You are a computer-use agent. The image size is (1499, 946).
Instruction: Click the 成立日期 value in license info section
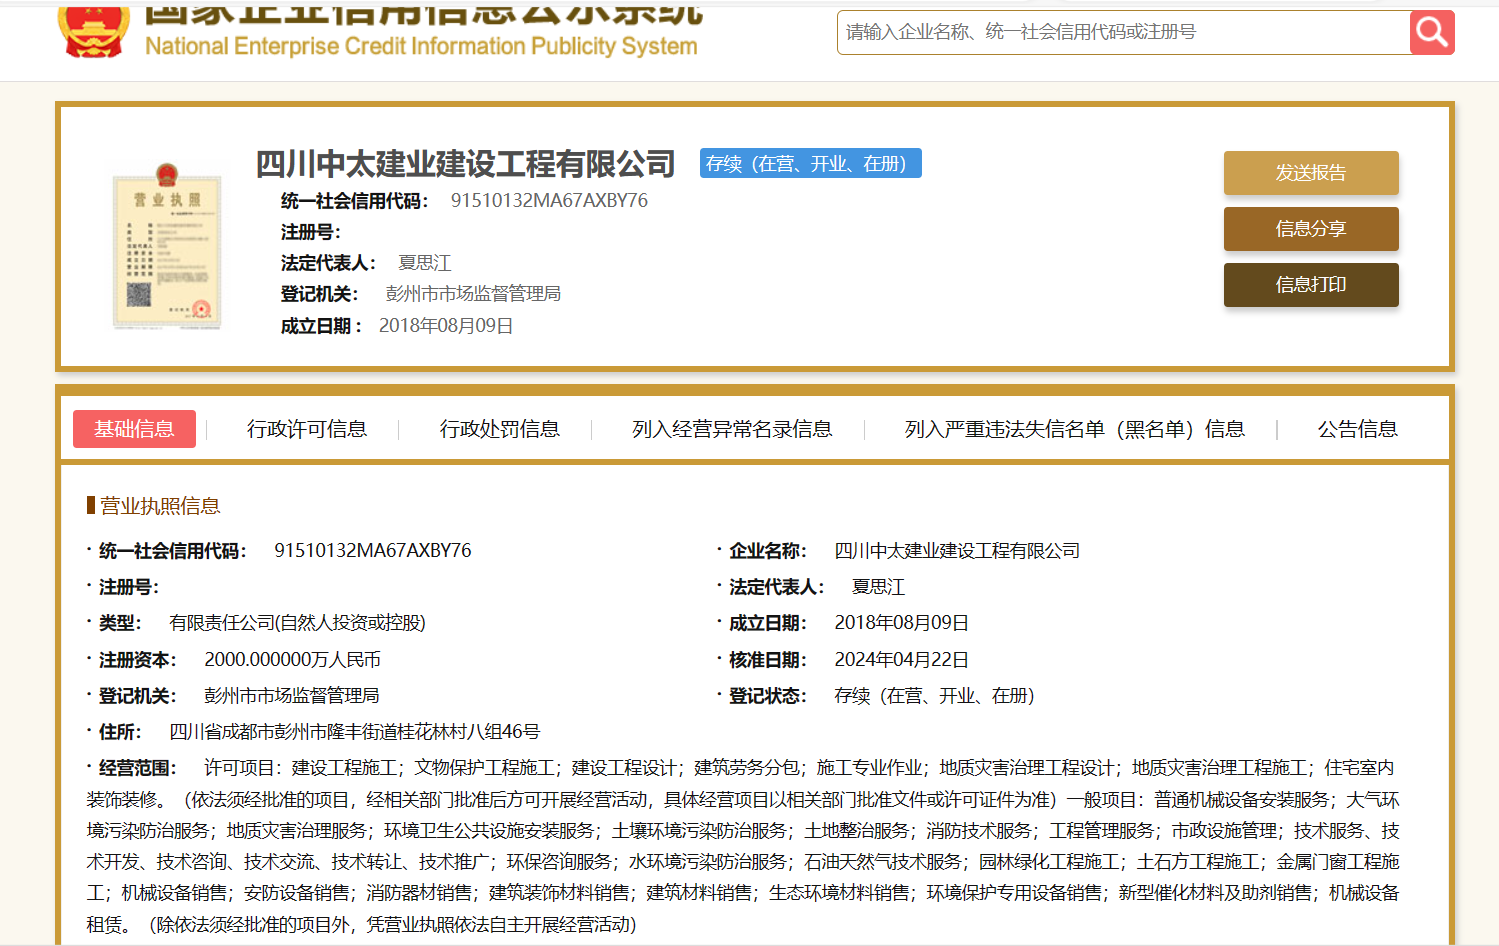pyautogui.click(x=902, y=623)
